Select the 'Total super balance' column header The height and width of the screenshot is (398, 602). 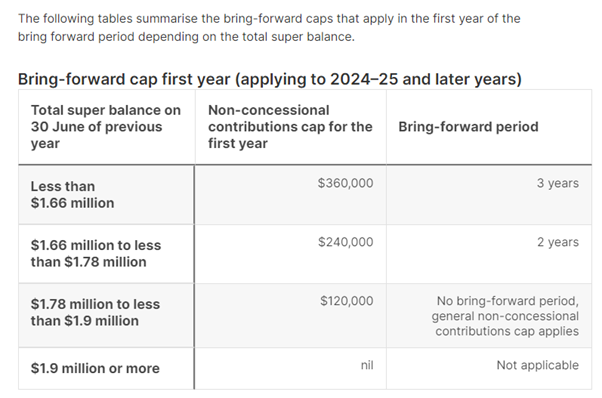[x=106, y=127]
